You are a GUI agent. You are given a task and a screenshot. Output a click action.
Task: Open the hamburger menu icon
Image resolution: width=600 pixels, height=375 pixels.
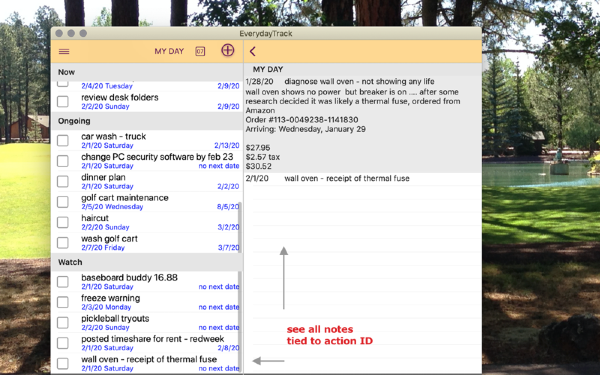click(64, 51)
